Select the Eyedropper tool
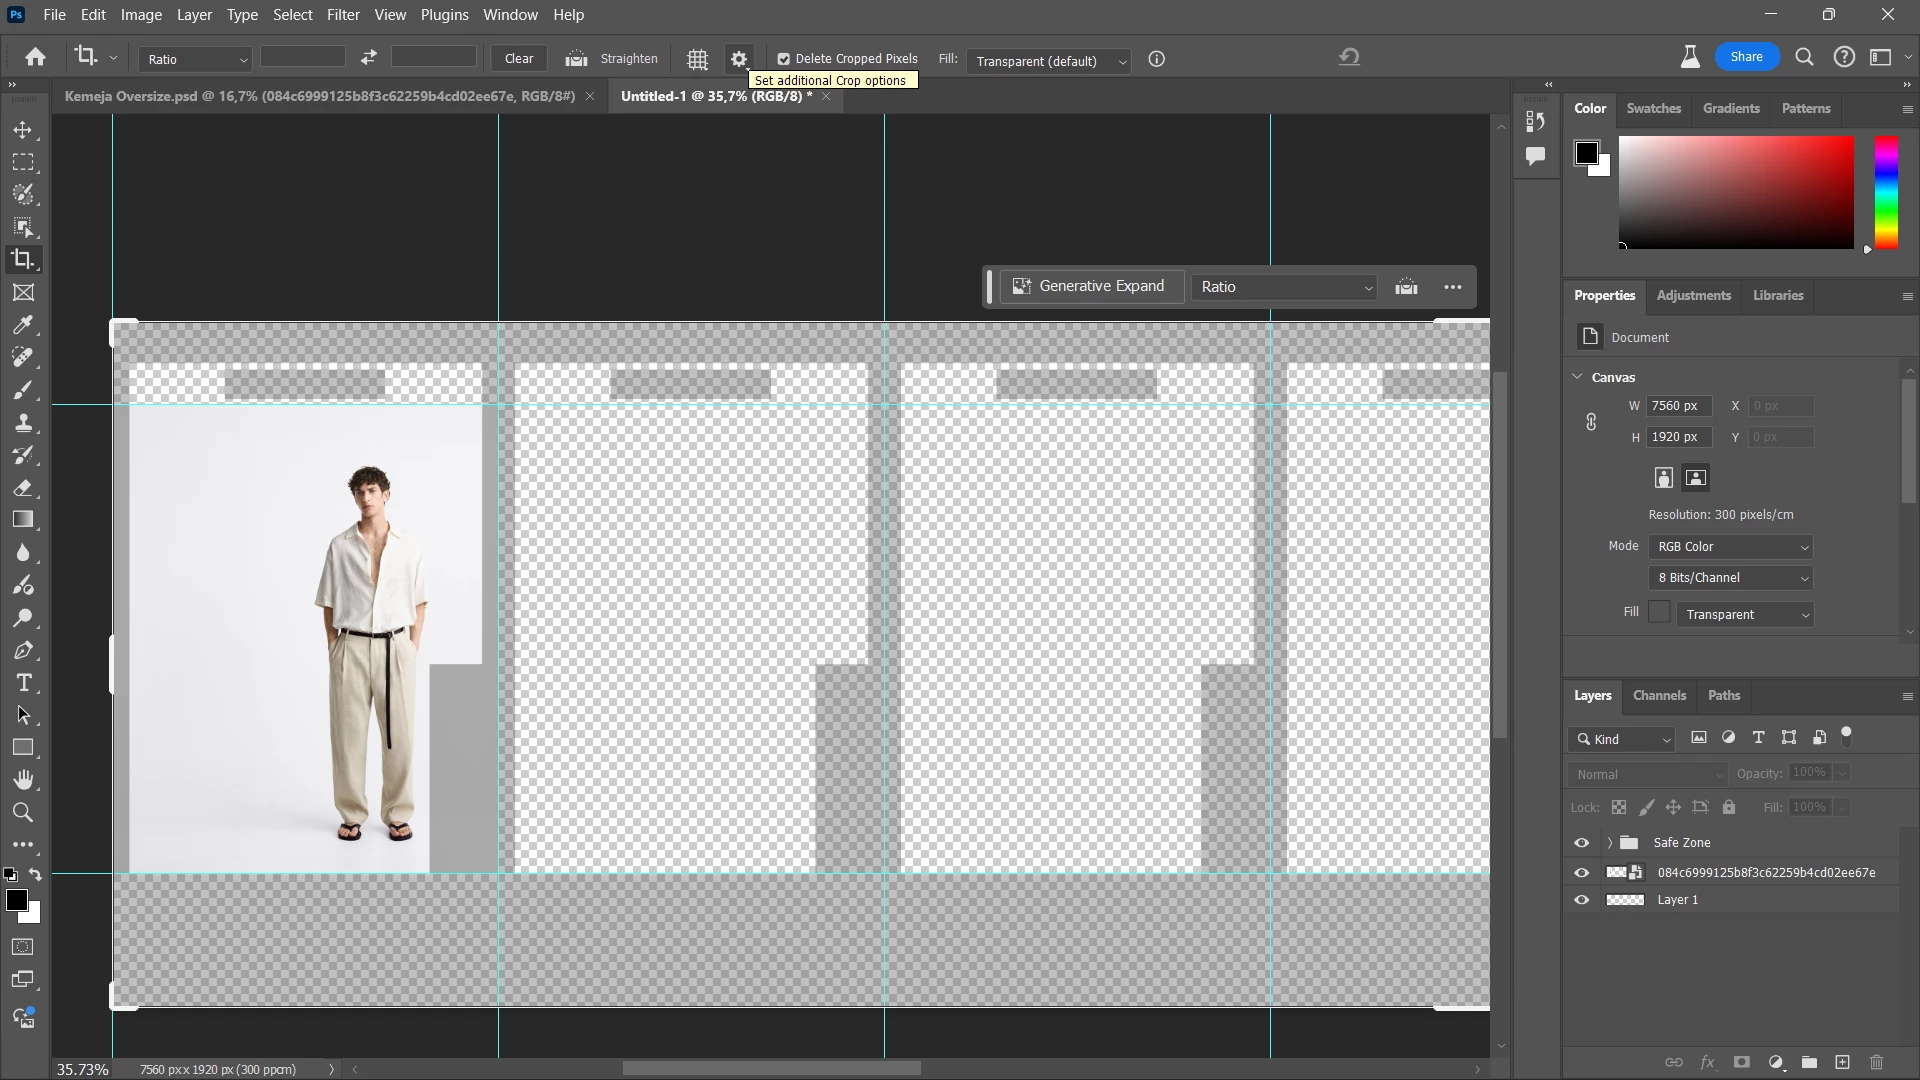1920x1080 pixels. 23,325
